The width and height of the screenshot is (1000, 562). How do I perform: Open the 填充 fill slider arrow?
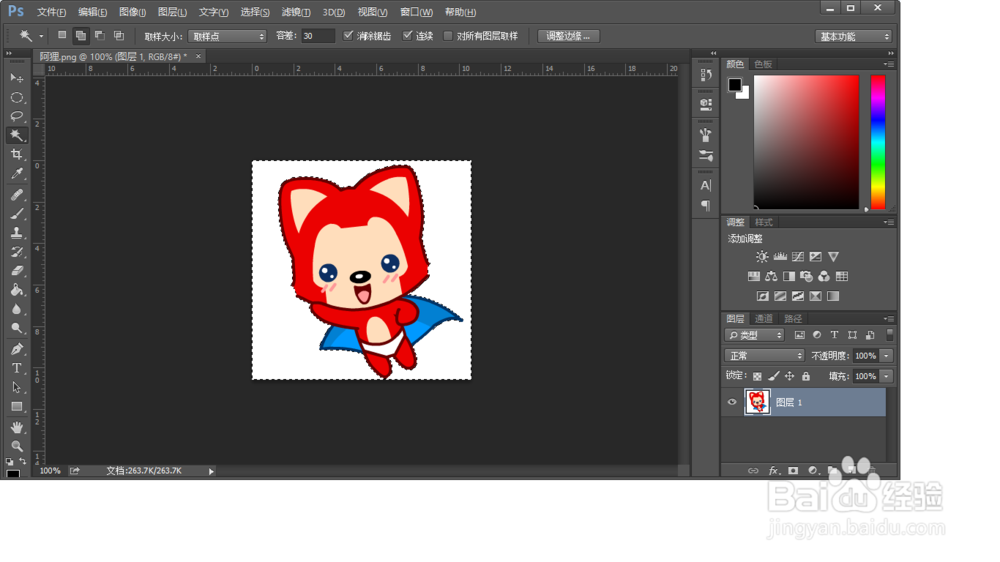[886, 376]
